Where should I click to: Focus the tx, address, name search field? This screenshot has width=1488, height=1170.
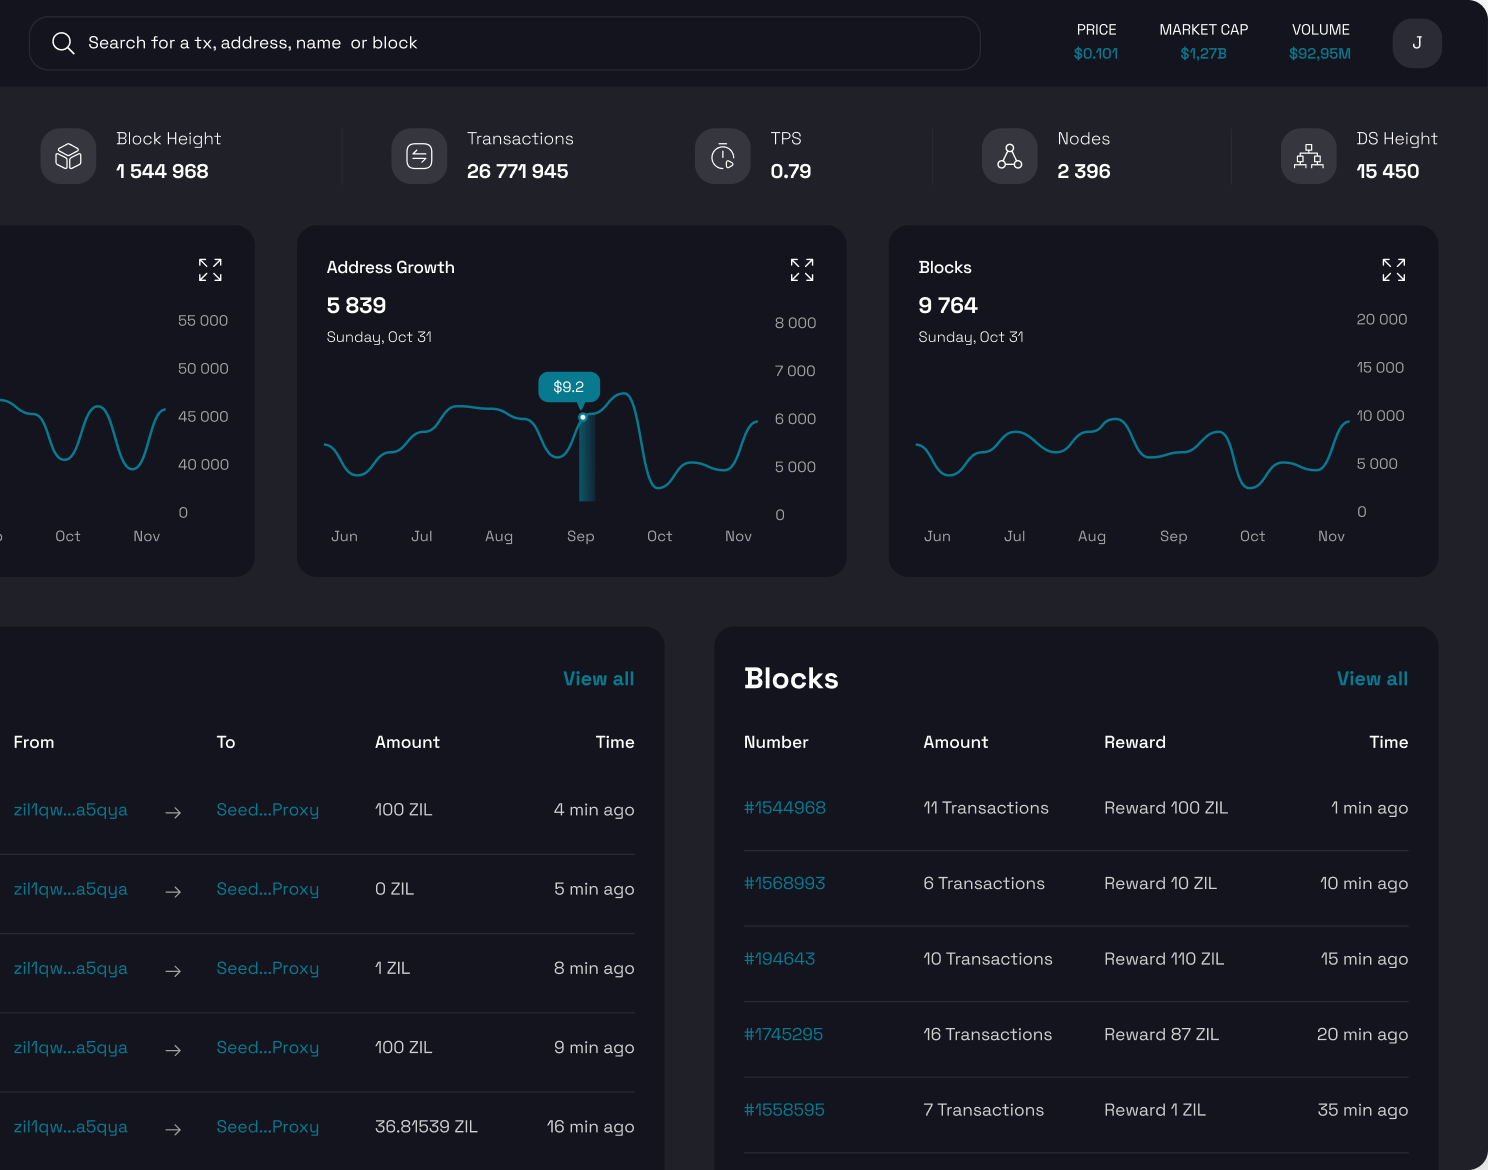pyautogui.click(x=504, y=43)
